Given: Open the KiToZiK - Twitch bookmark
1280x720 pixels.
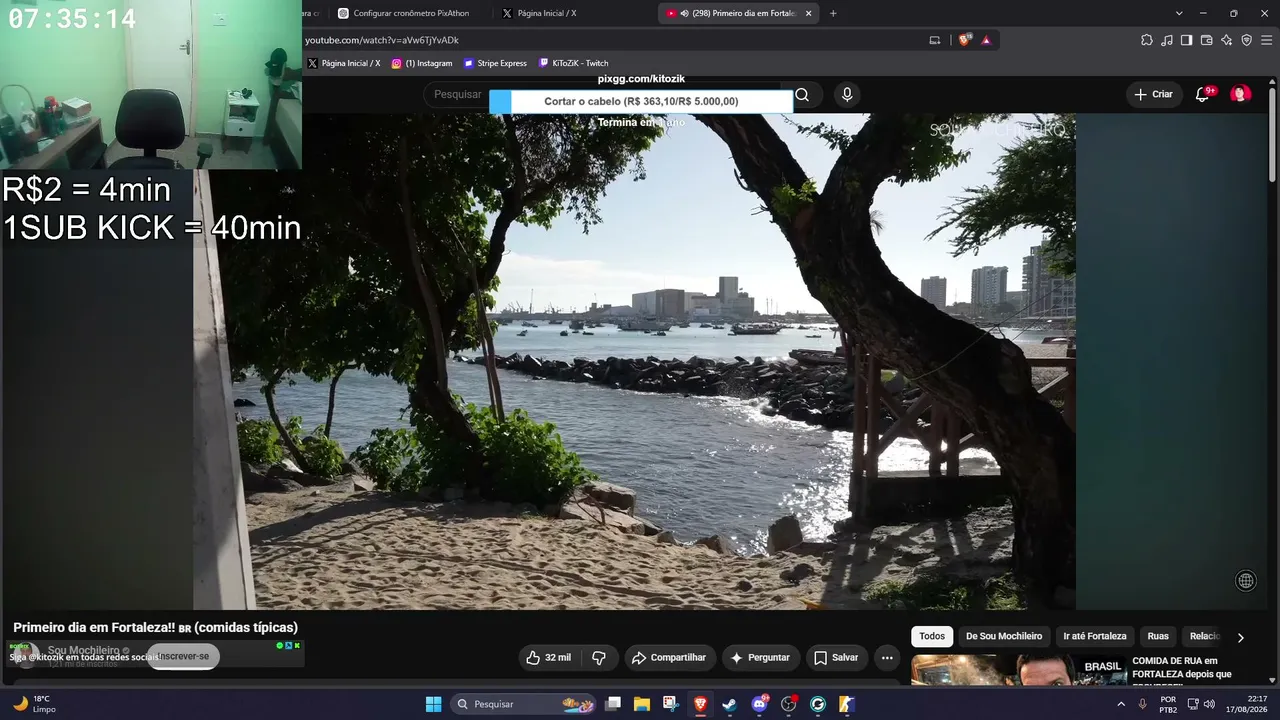Looking at the screenshot, I should pos(573,63).
